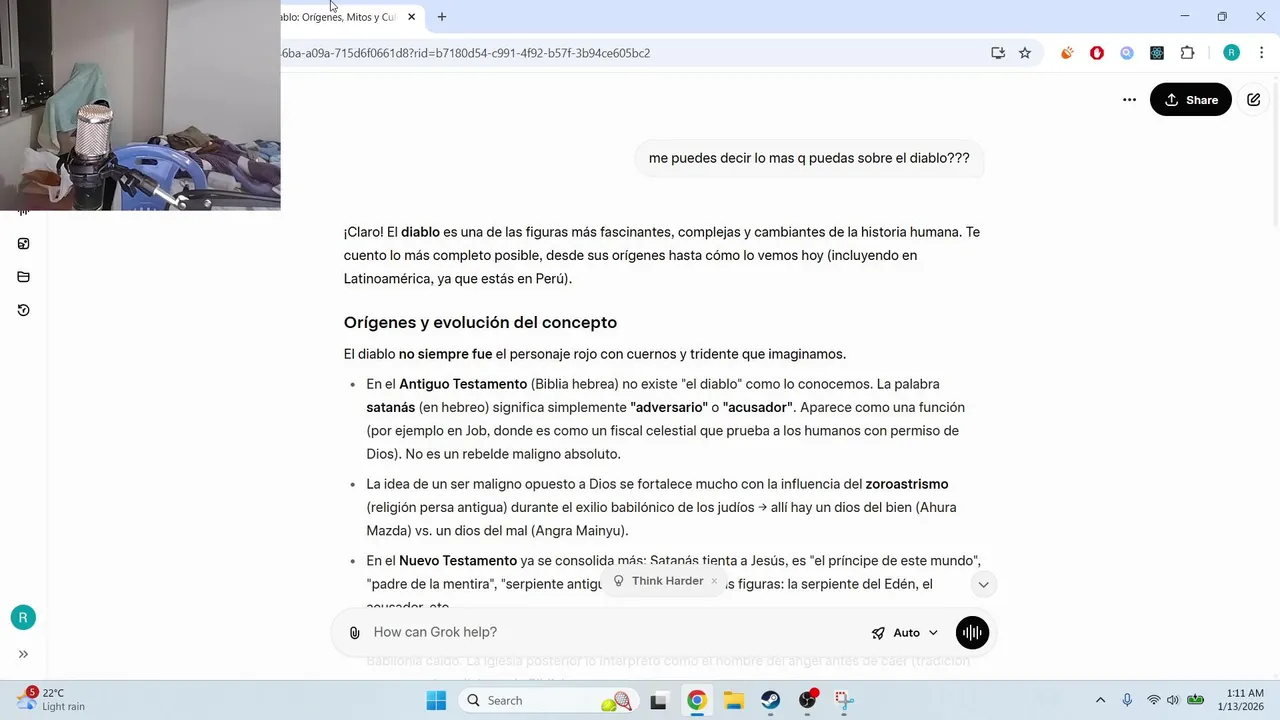The height and width of the screenshot is (720, 1280).
Task: Open the Wi-Fi network tray icon
Action: (1154, 700)
